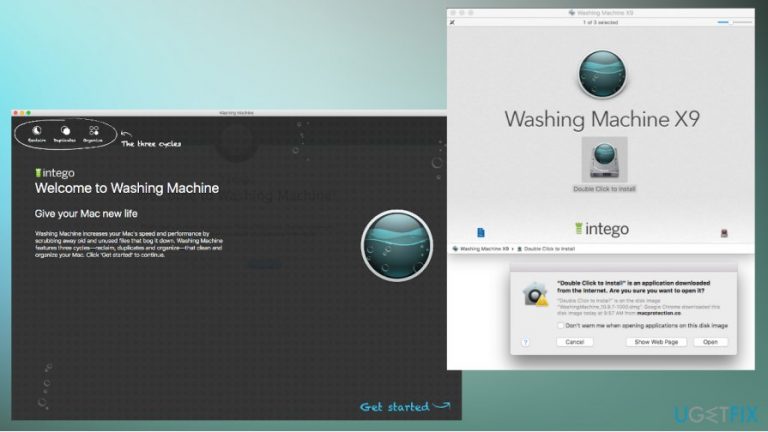Select the small red icon right of intego logo
The width and height of the screenshot is (768, 432).
point(724,233)
